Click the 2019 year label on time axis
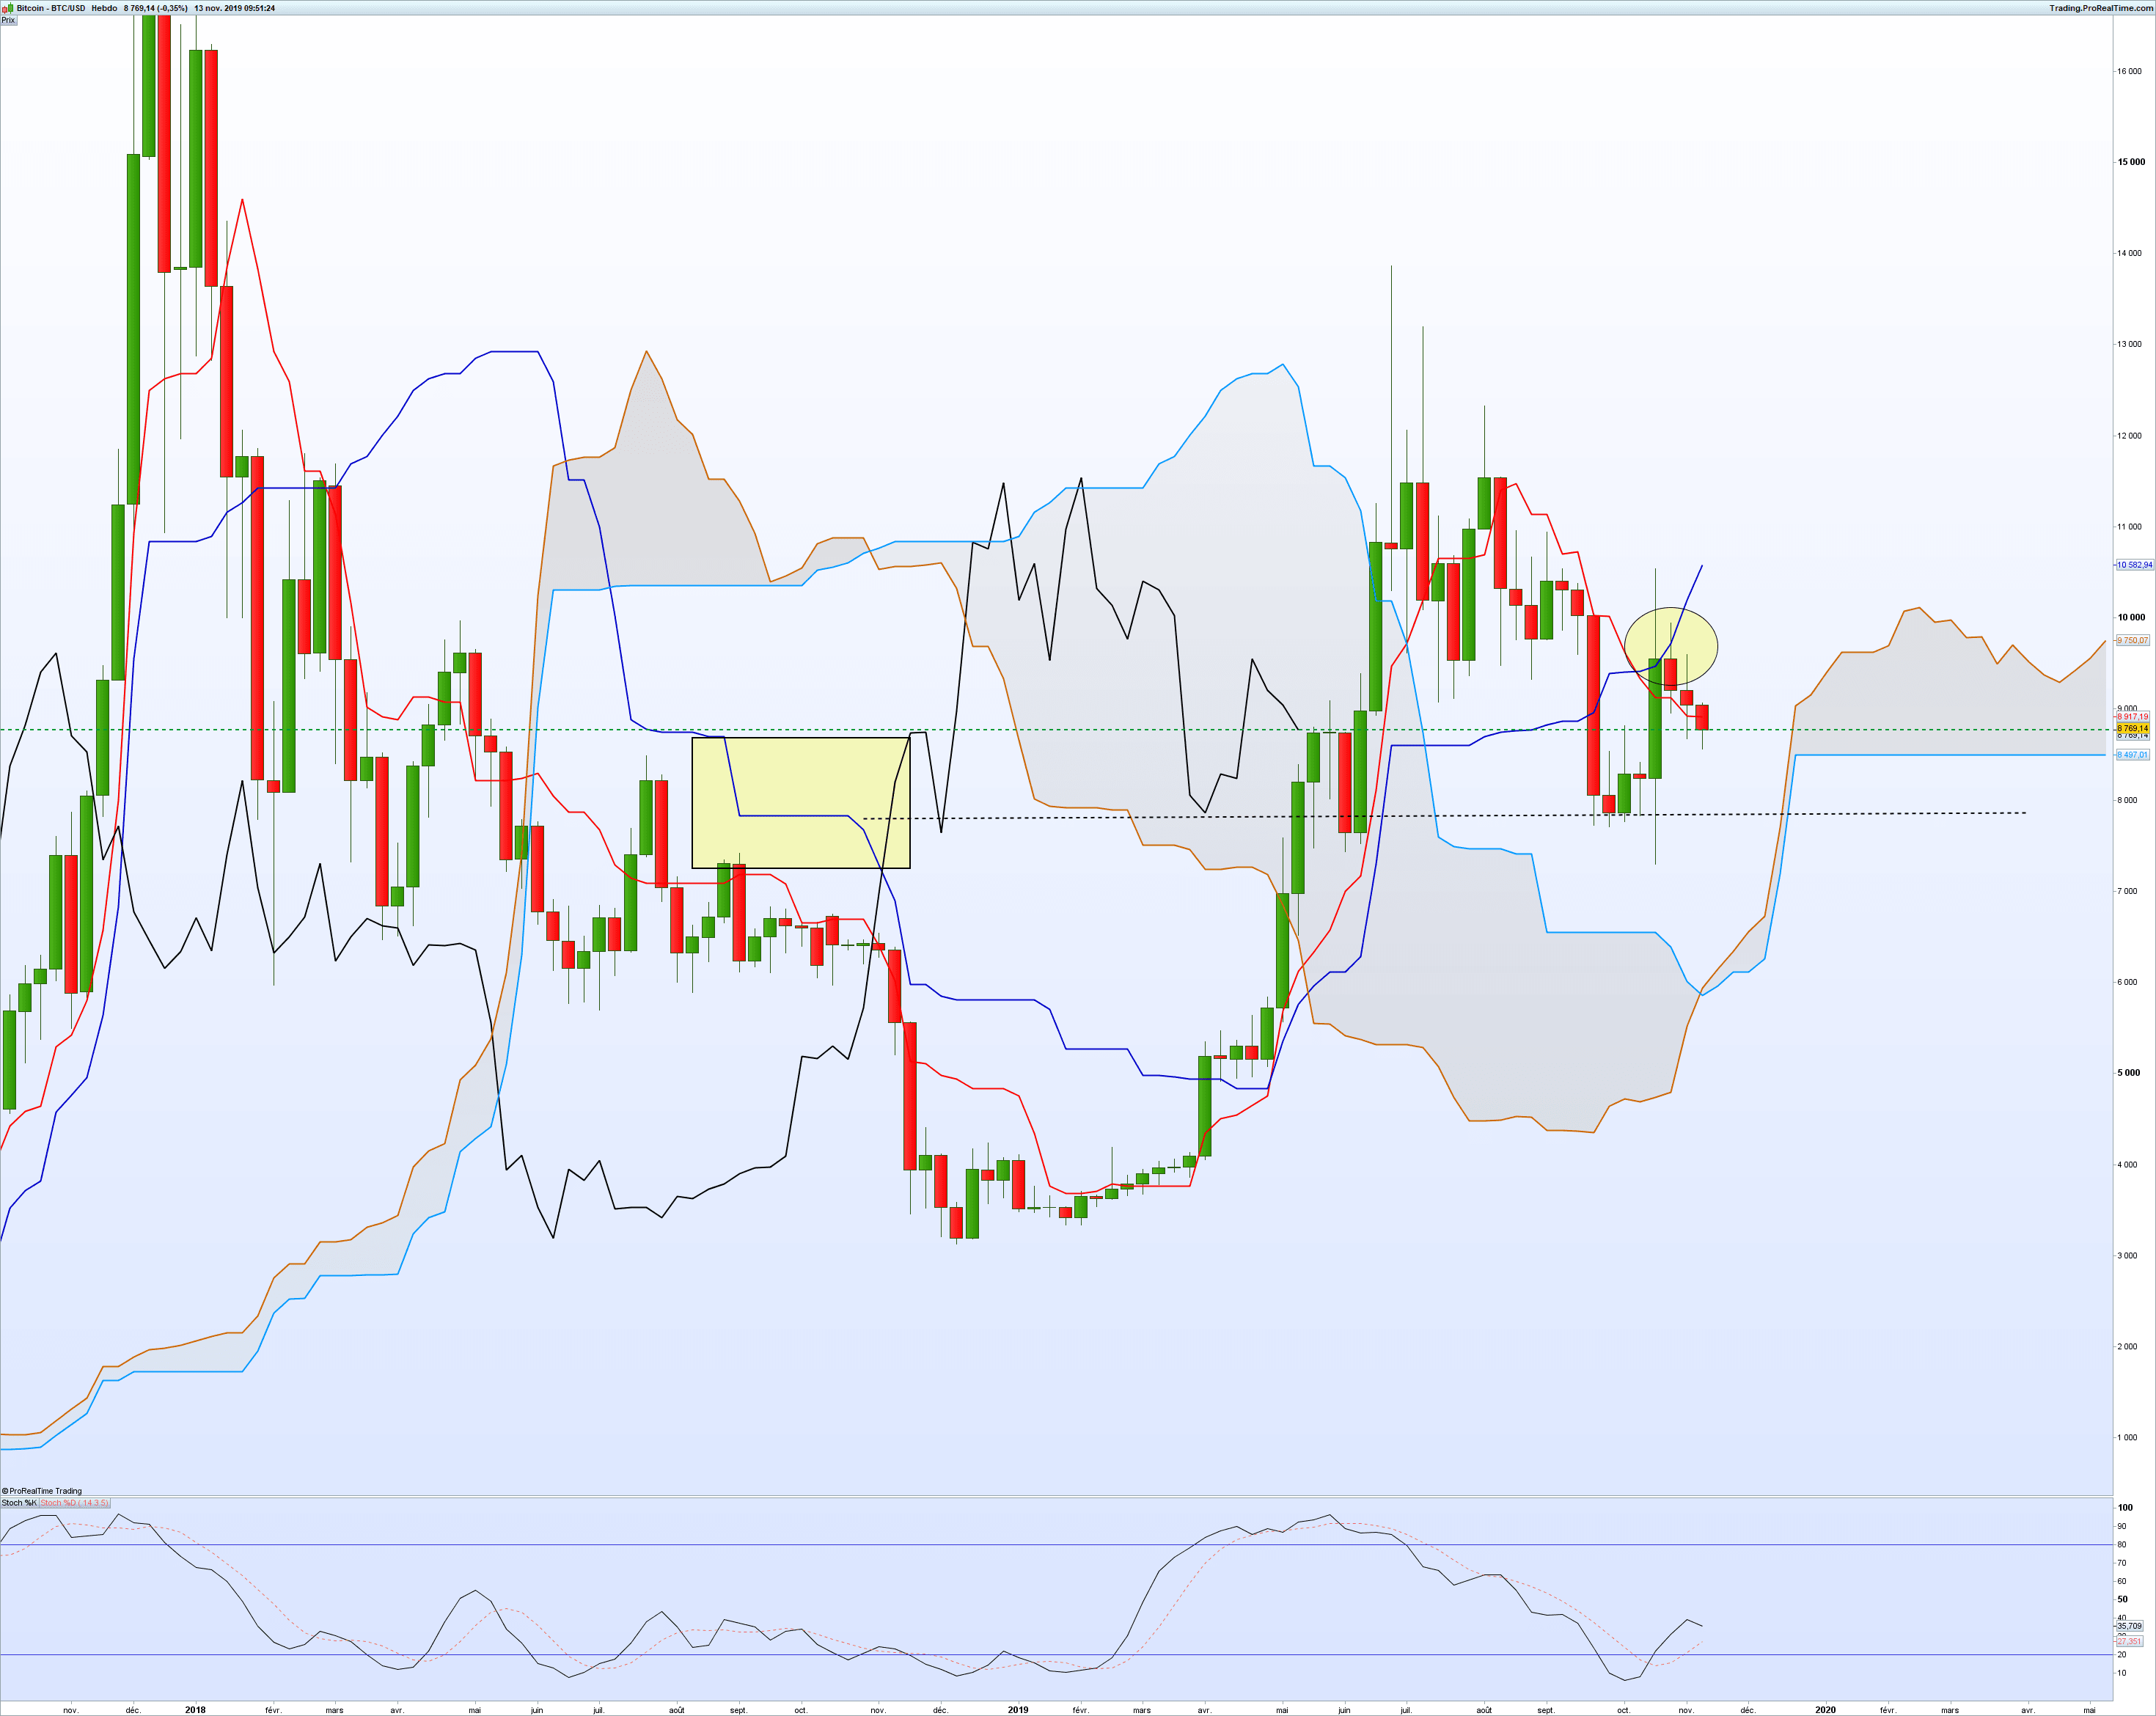 [1018, 1710]
